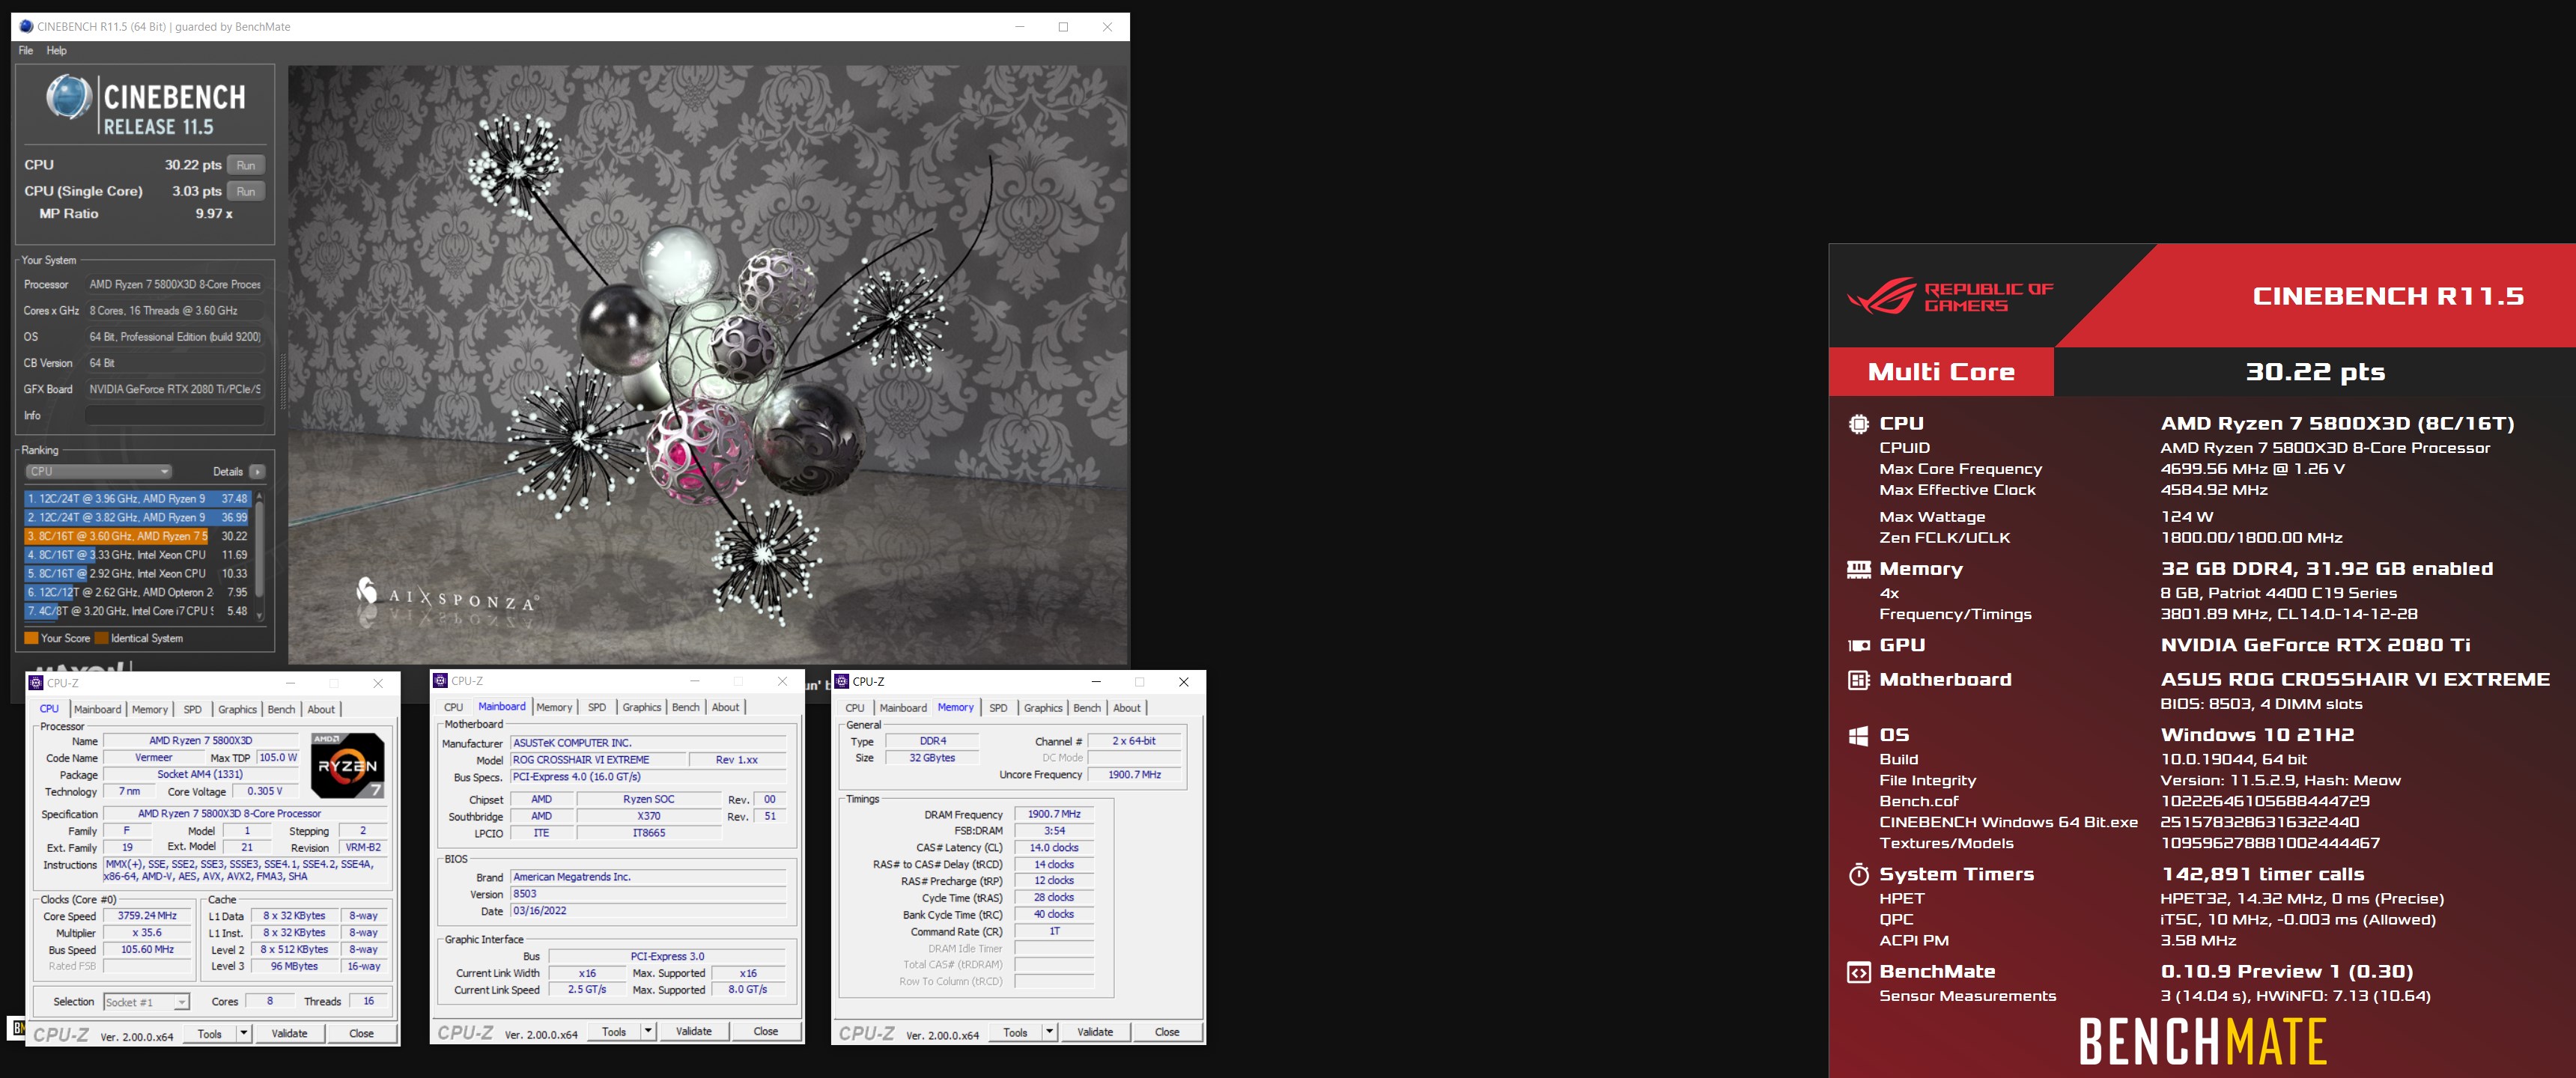Select ranking entry 8C/16T @ 3.33 GHz Xeon
Image resolution: width=2576 pixels, height=1078 pixels.
tap(137, 555)
